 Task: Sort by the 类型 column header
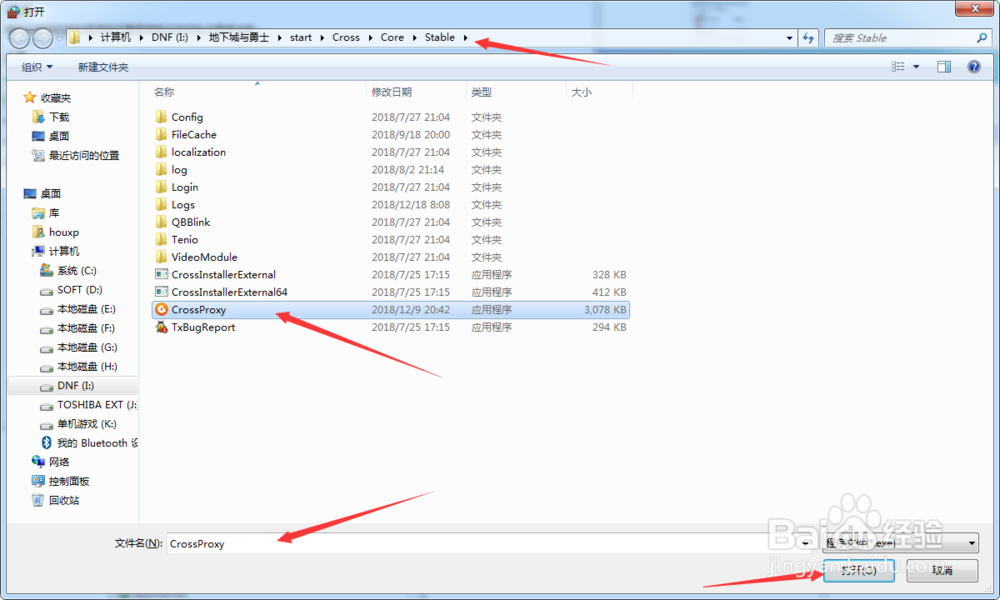(516, 92)
